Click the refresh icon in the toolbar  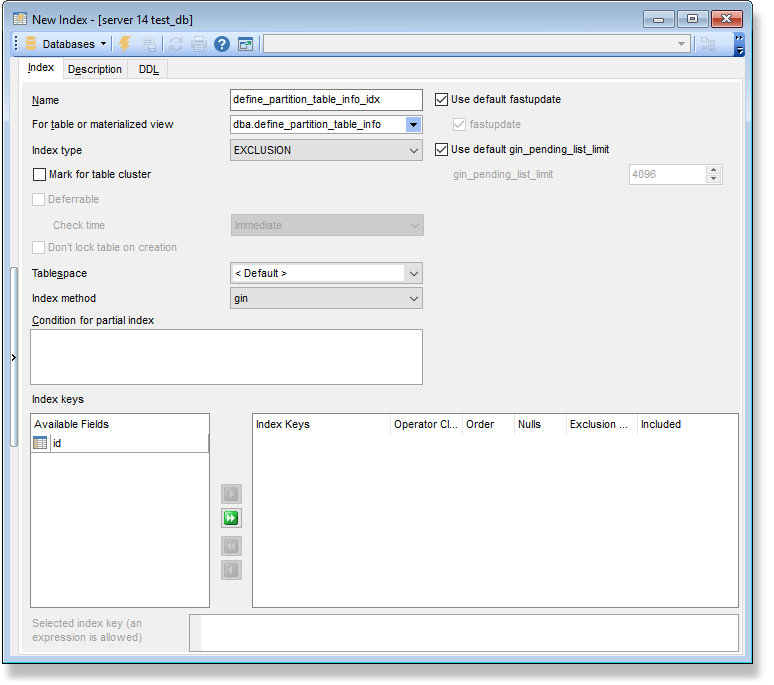click(x=175, y=44)
